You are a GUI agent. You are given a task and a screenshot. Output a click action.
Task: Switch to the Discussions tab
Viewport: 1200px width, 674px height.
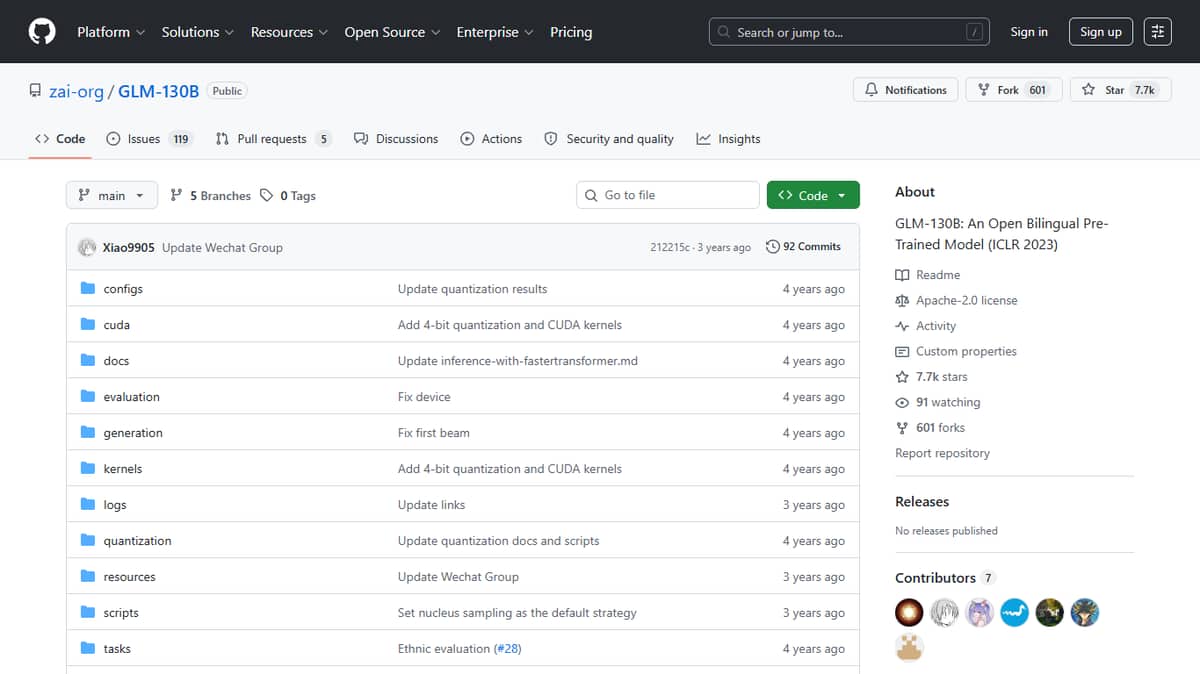tap(396, 139)
